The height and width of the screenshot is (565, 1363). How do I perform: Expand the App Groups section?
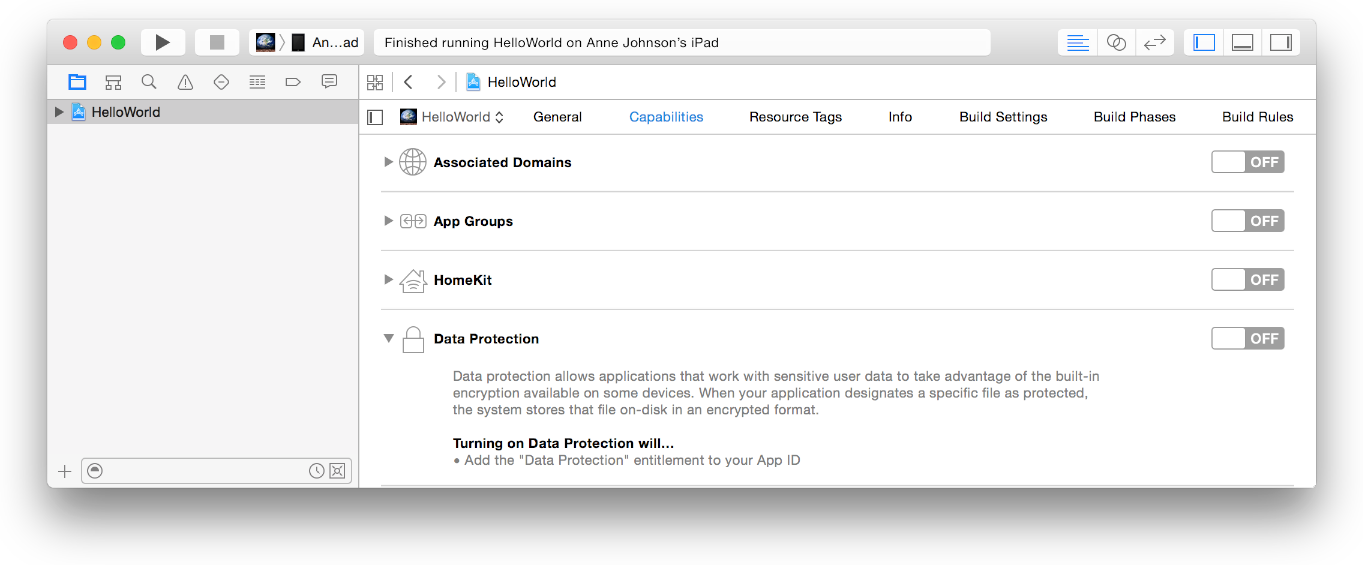coord(388,221)
